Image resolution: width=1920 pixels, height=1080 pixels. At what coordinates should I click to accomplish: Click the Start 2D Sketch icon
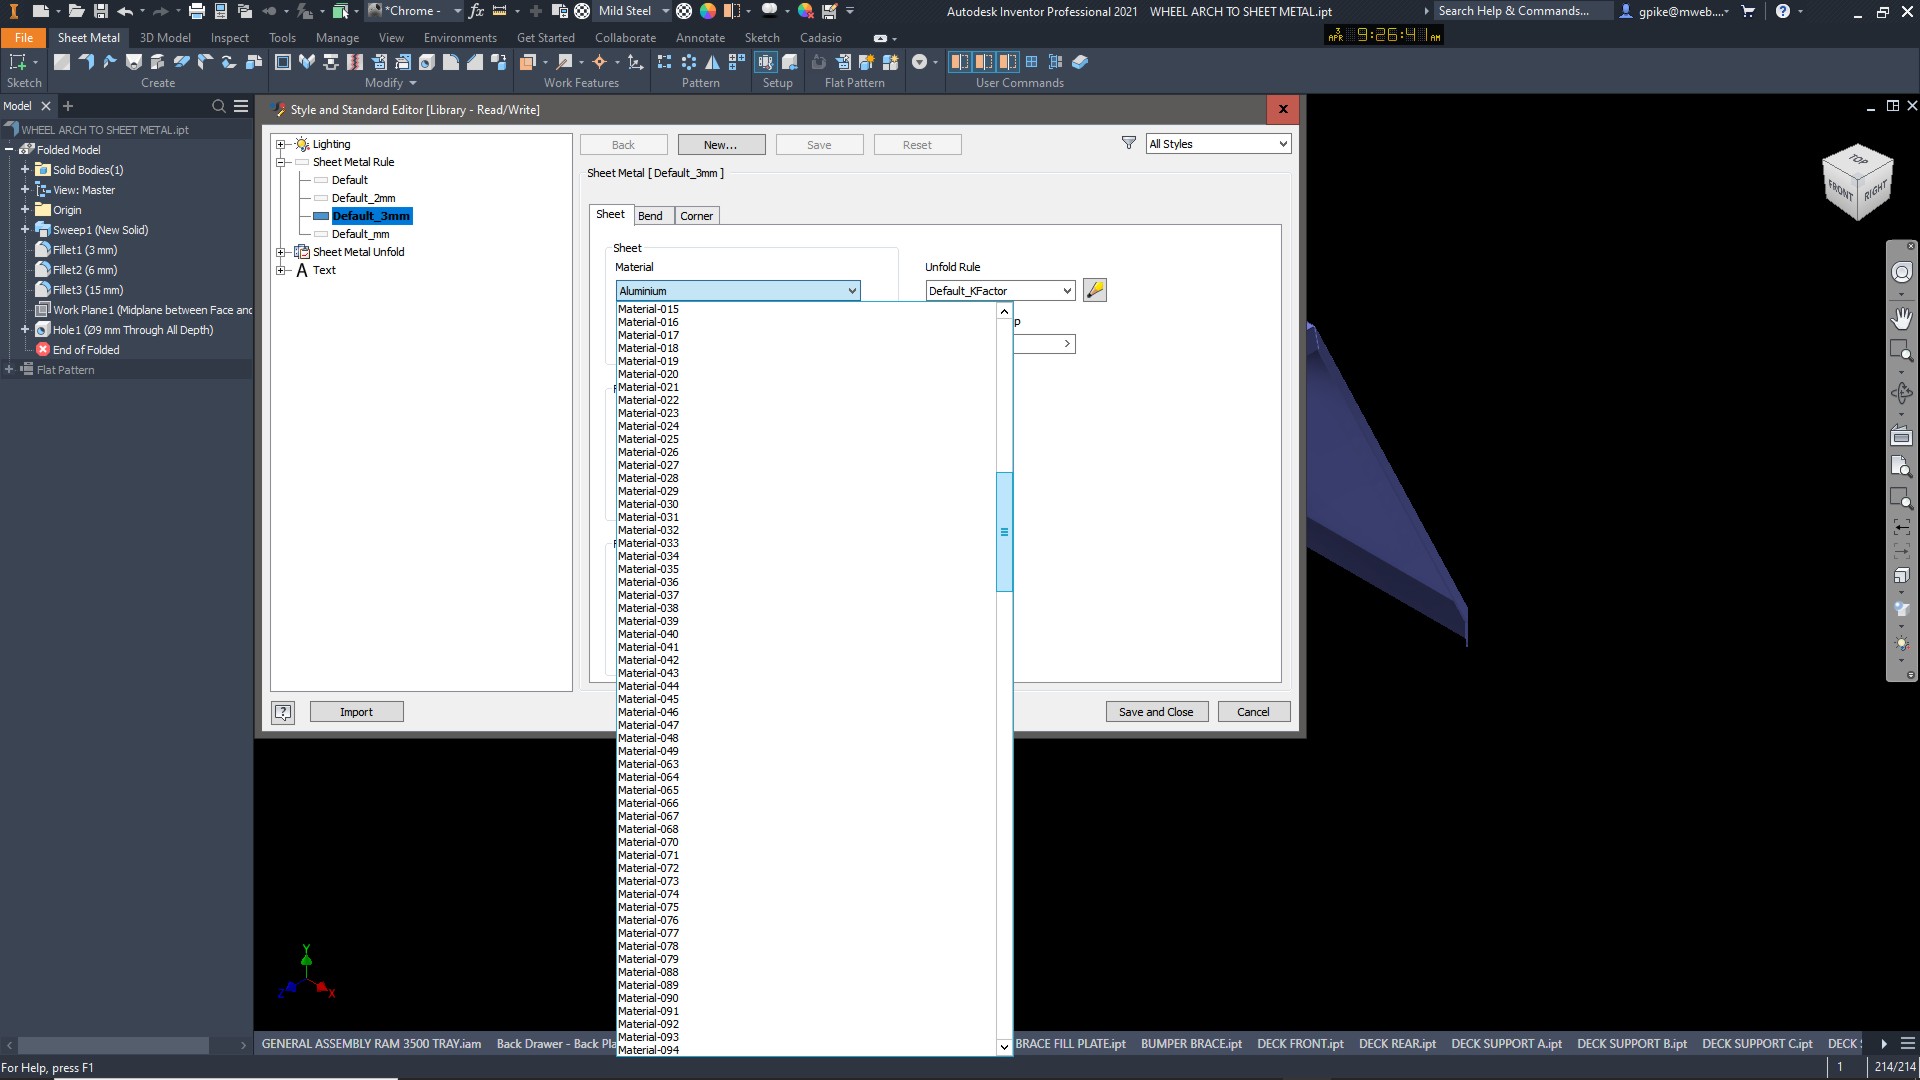click(17, 62)
